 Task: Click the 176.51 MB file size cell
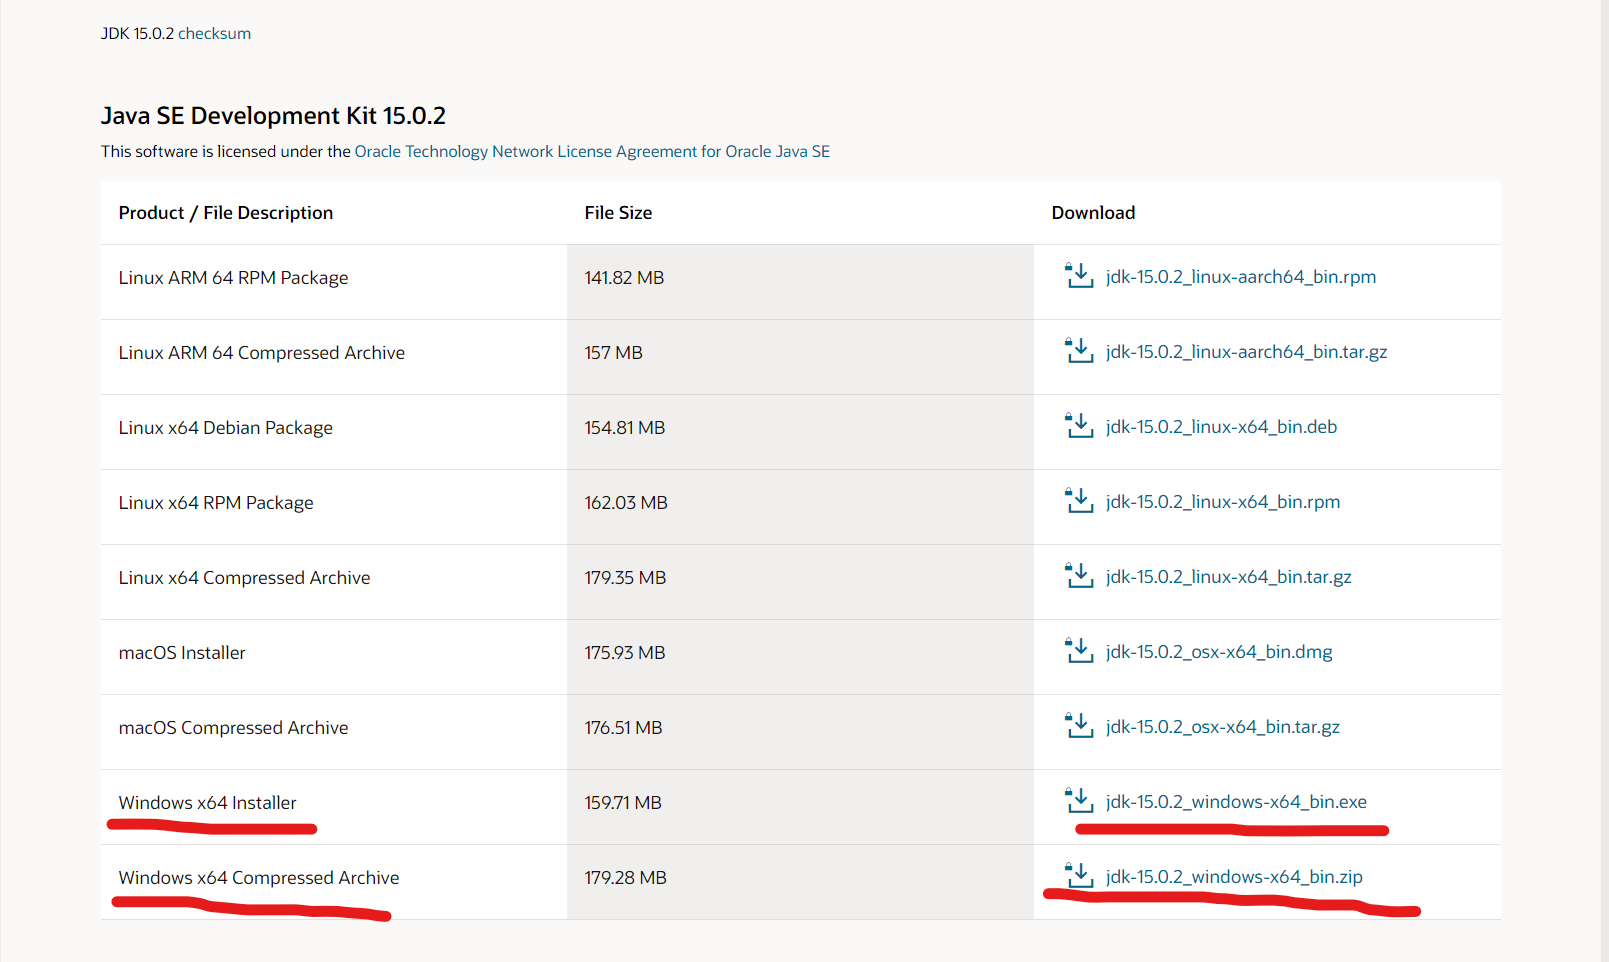pos(800,732)
